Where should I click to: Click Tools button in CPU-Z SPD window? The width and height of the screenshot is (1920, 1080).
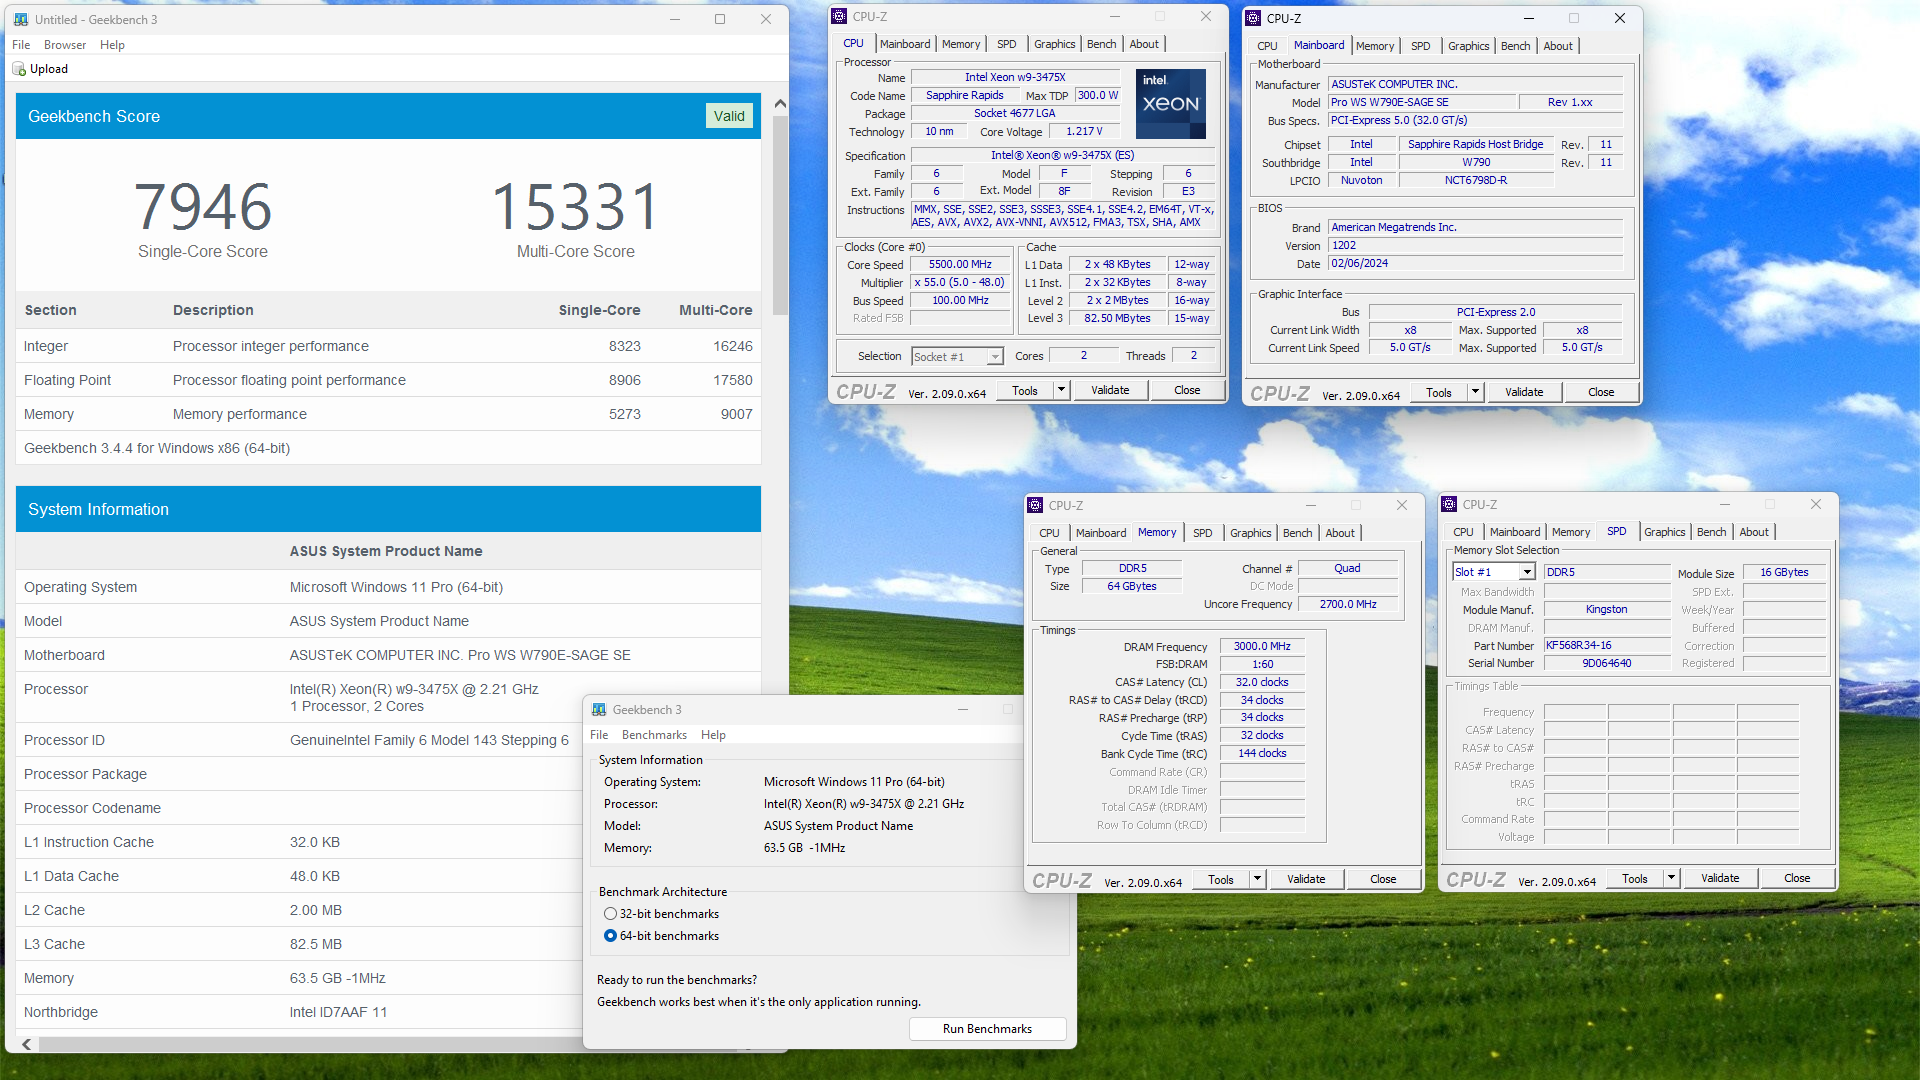(x=1635, y=878)
